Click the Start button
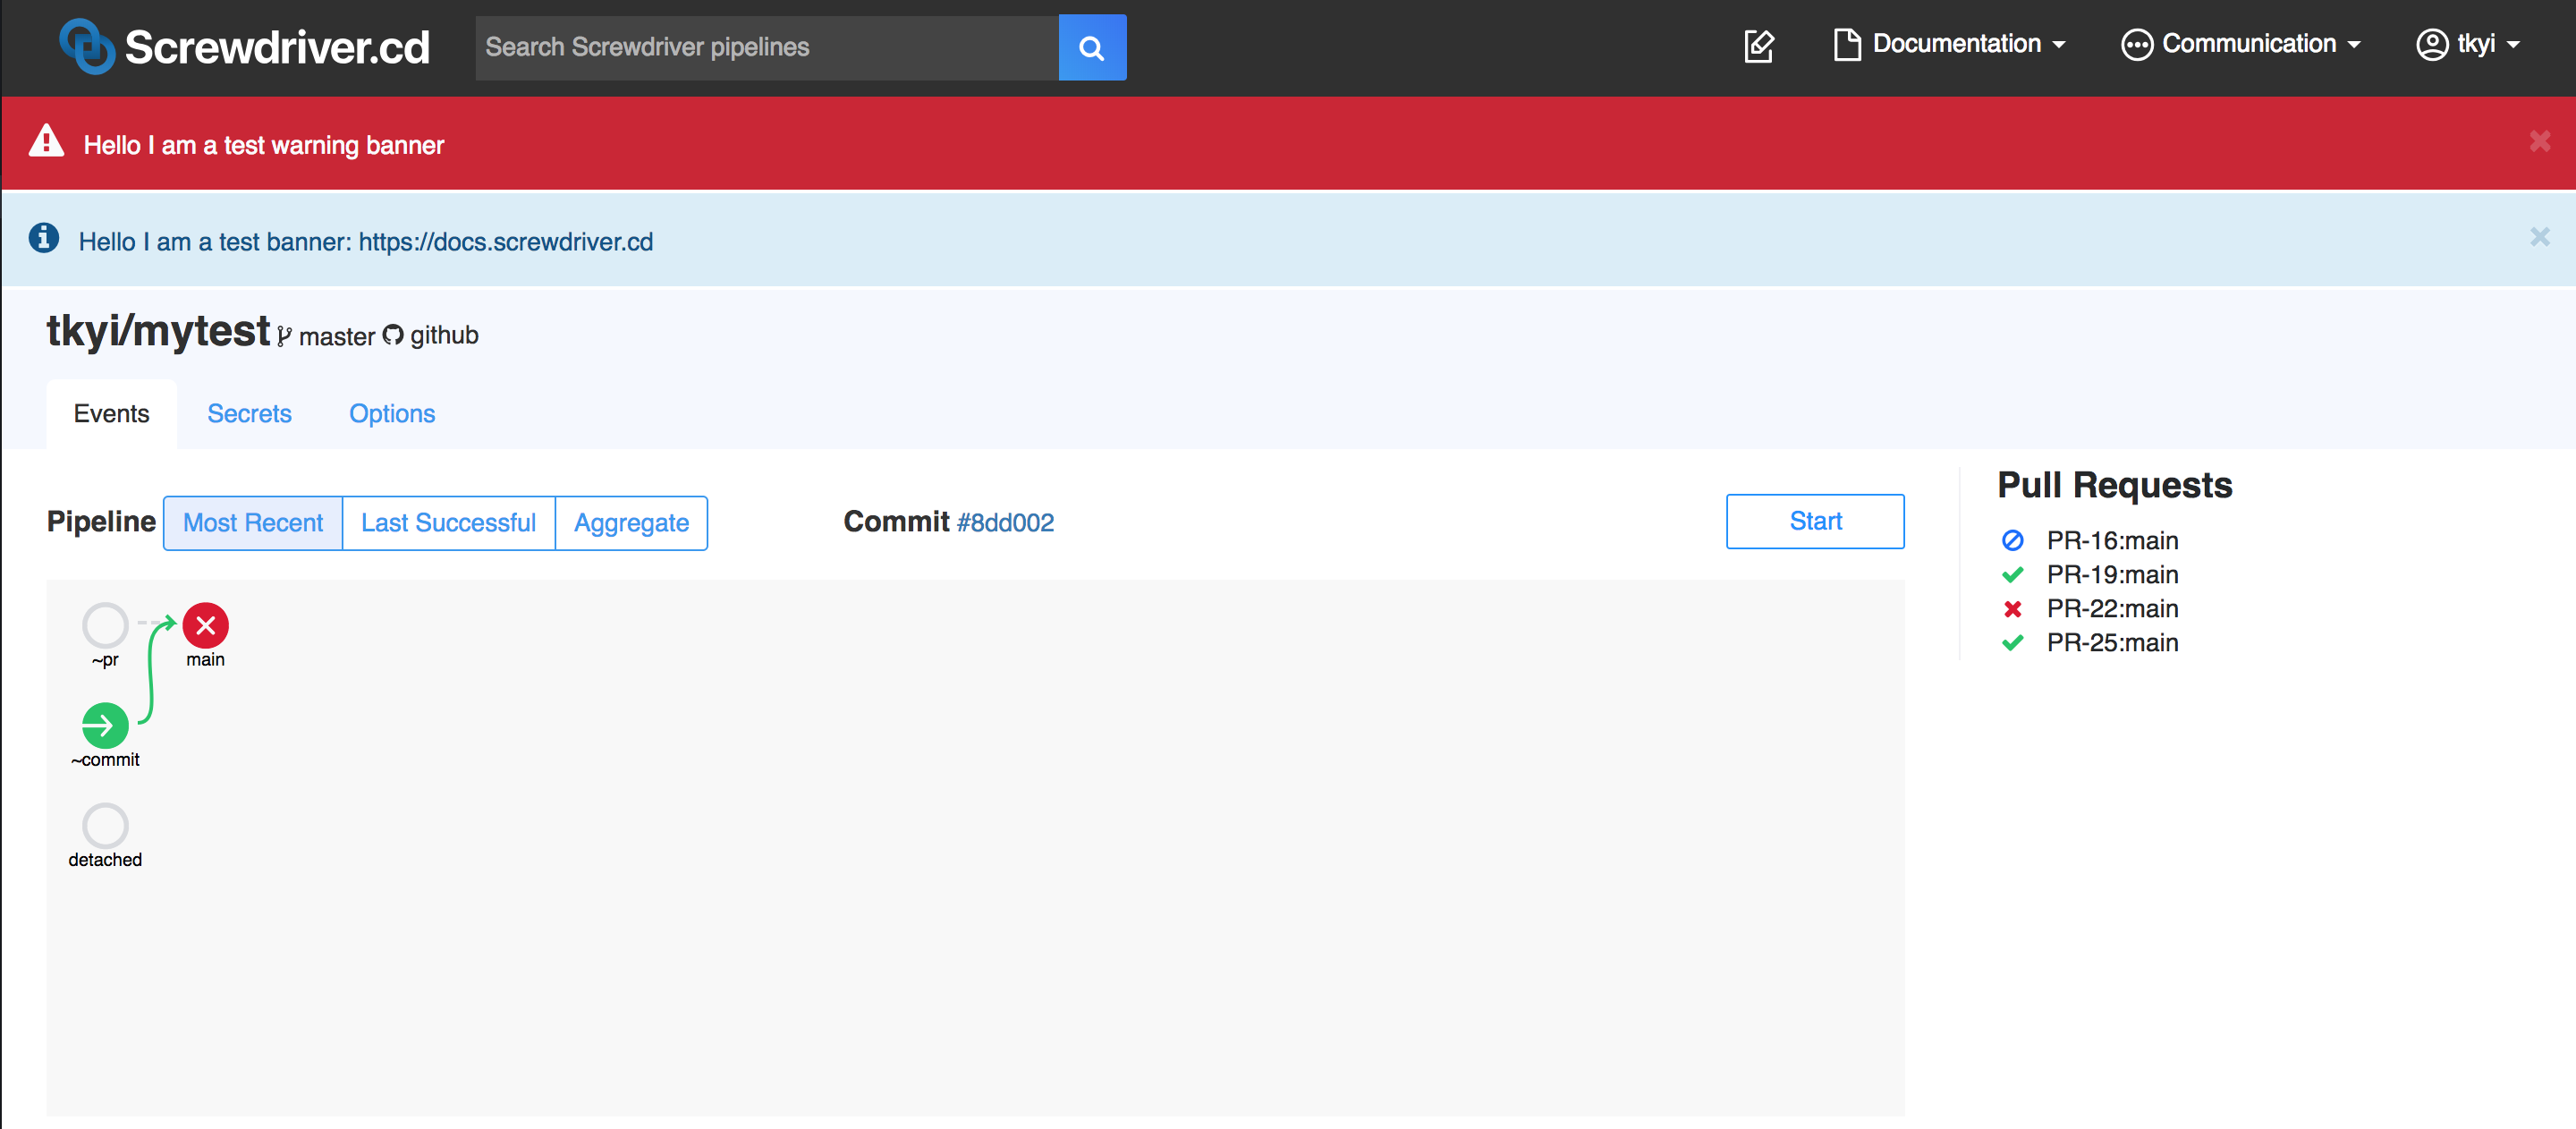Image resolution: width=2576 pixels, height=1129 pixels. coord(1815,521)
